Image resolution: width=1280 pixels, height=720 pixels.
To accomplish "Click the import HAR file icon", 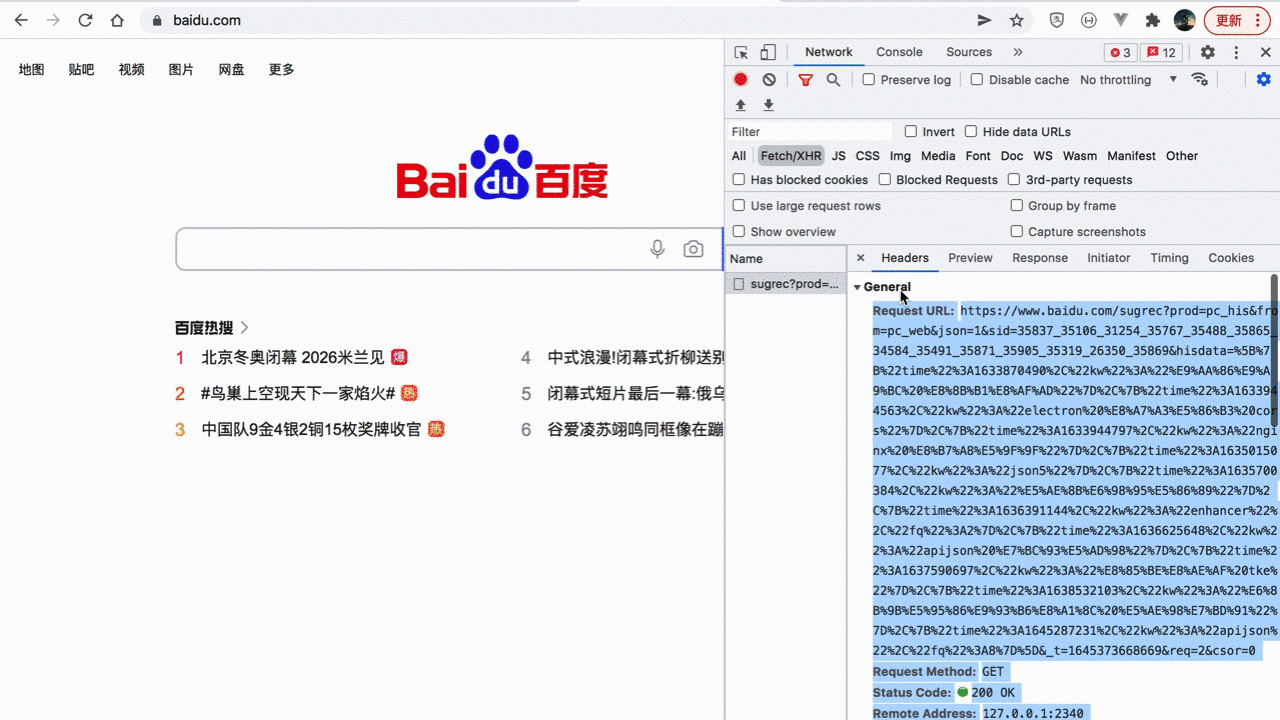I will (x=740, y=105).
